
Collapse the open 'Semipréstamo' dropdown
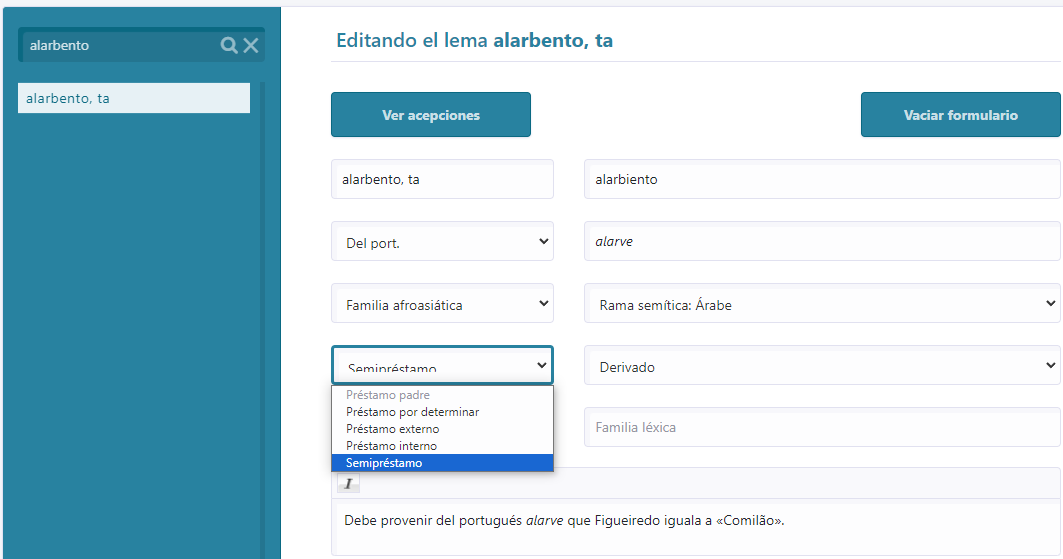click(442, 366)
